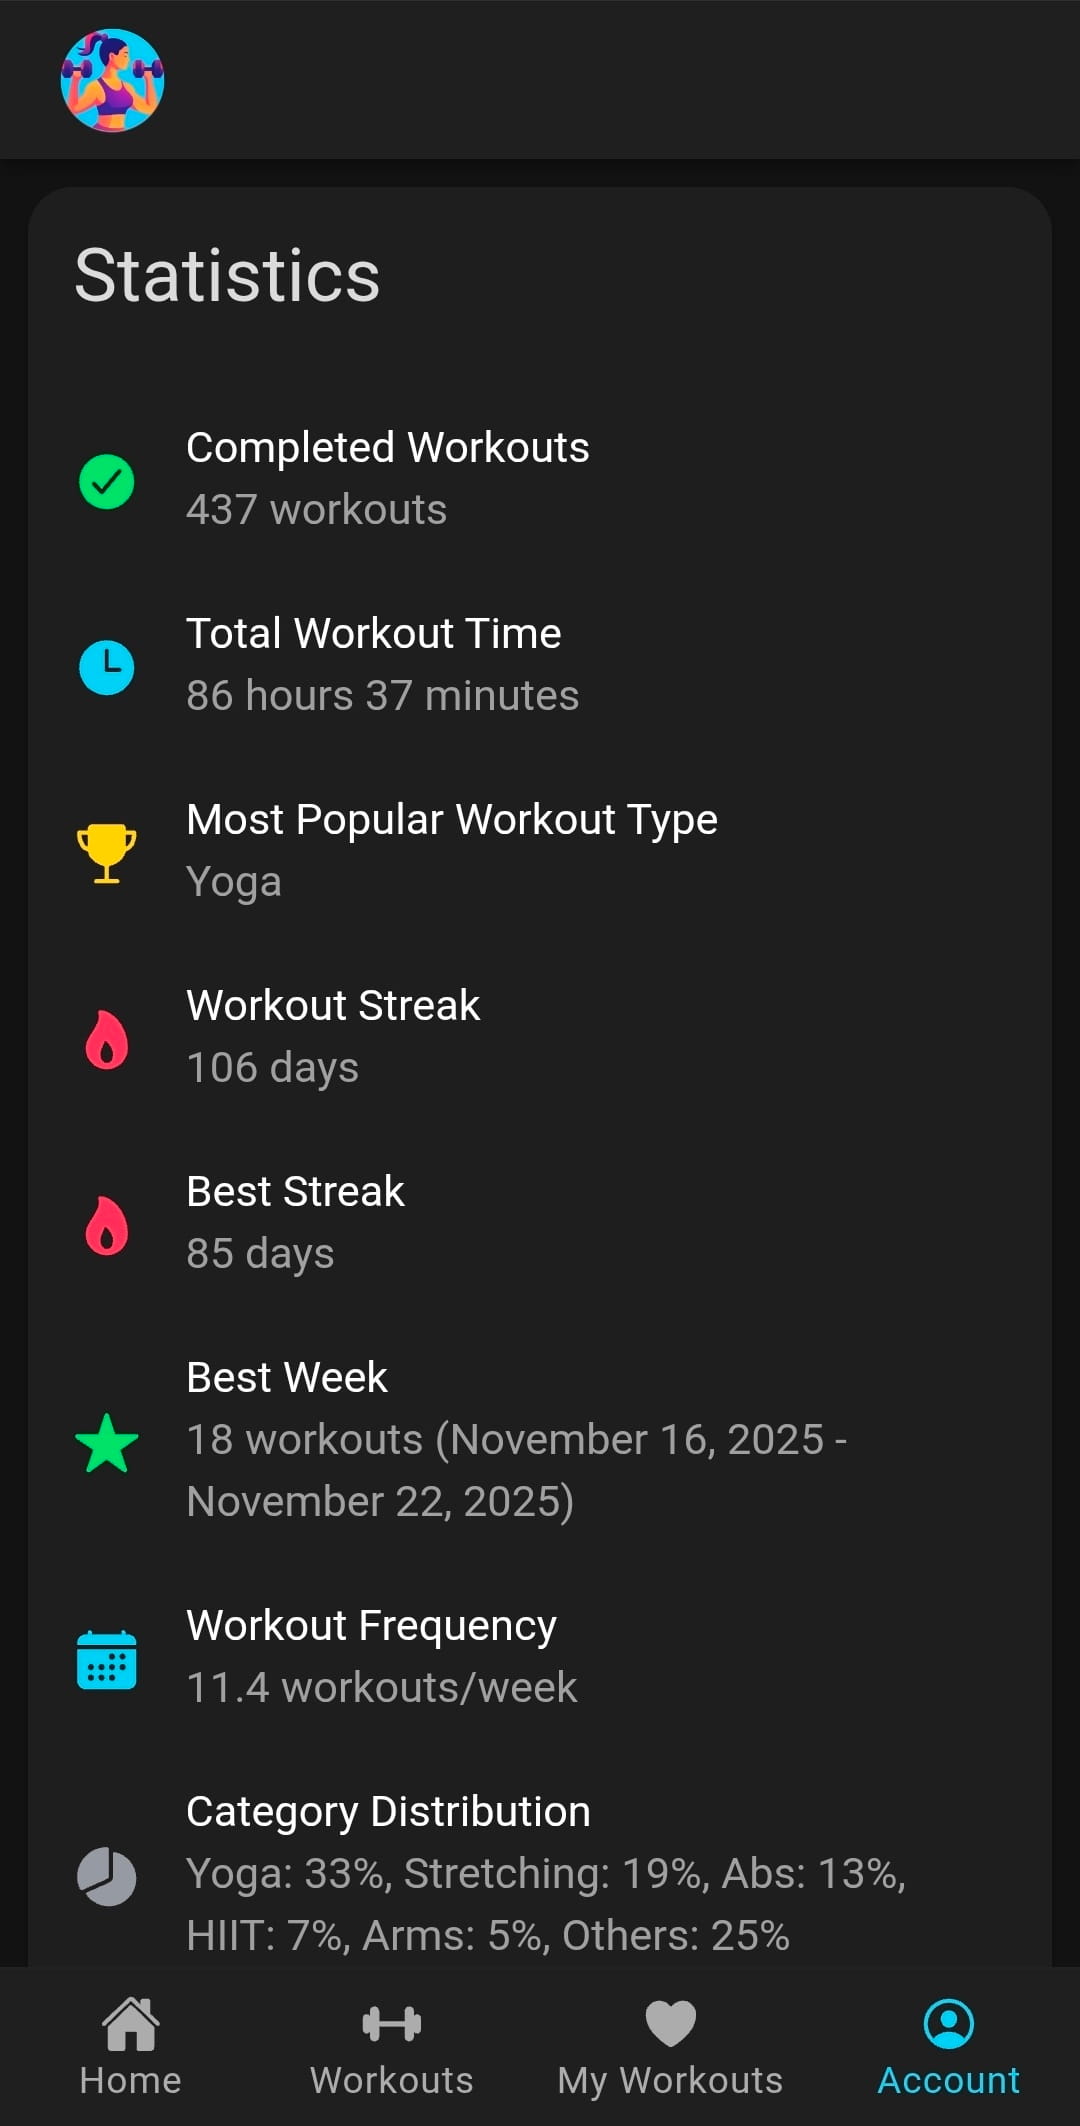The height and width of the screenshot is (2126, 1080).
Task: Tap the Most Popular Workout Type label
Action: [452, 820]
